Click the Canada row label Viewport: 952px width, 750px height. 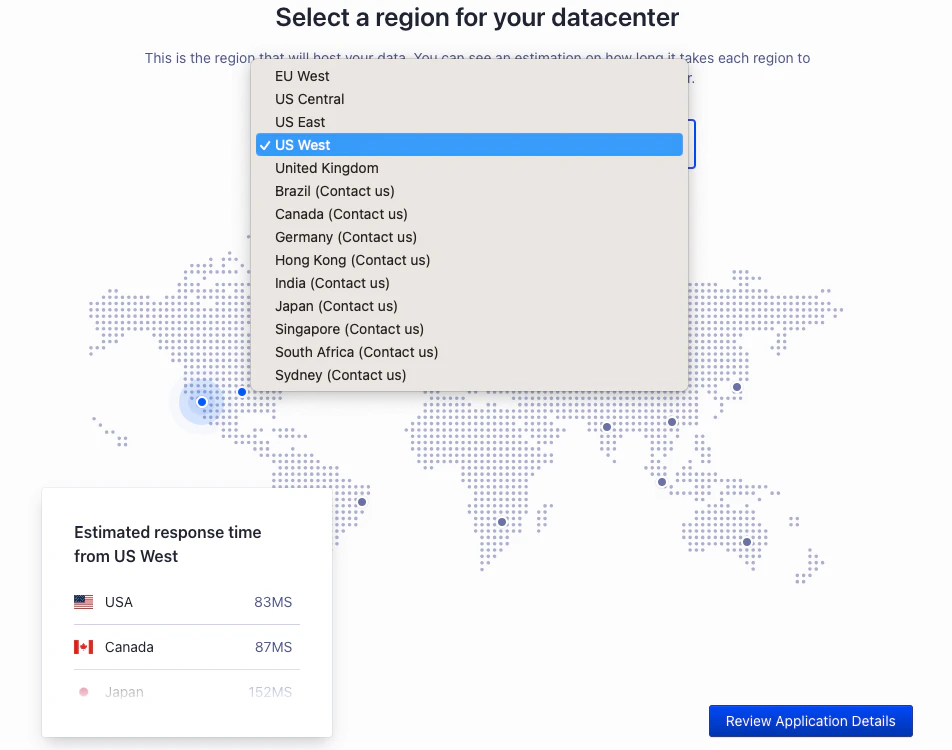129,647
